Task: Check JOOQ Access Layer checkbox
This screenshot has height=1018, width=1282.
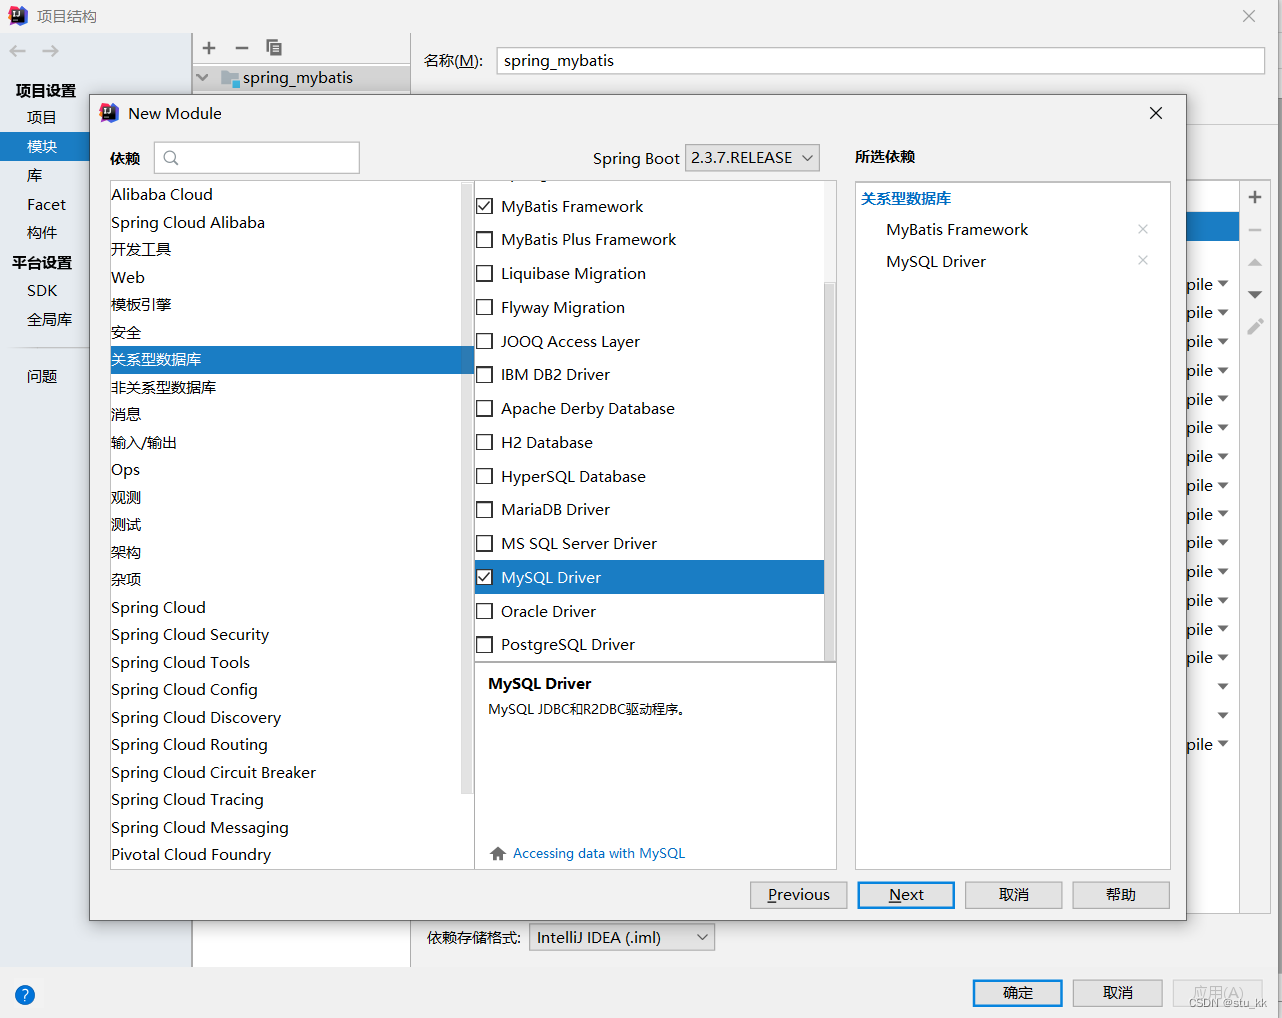Action: 485,341
